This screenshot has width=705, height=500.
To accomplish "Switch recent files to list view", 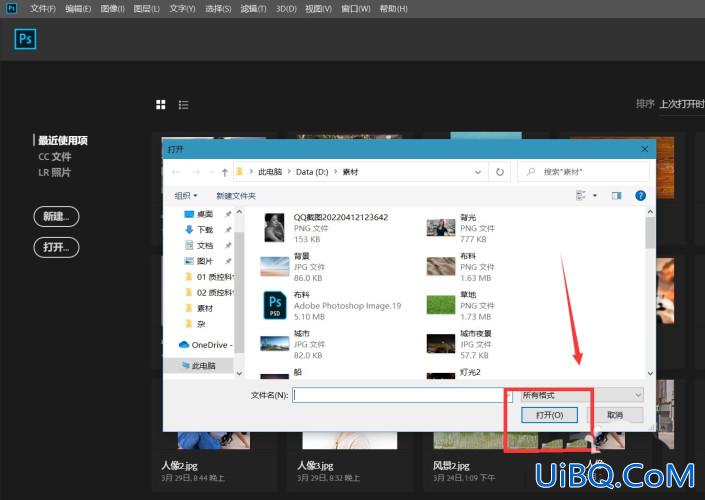I will [x=183, y=105].
